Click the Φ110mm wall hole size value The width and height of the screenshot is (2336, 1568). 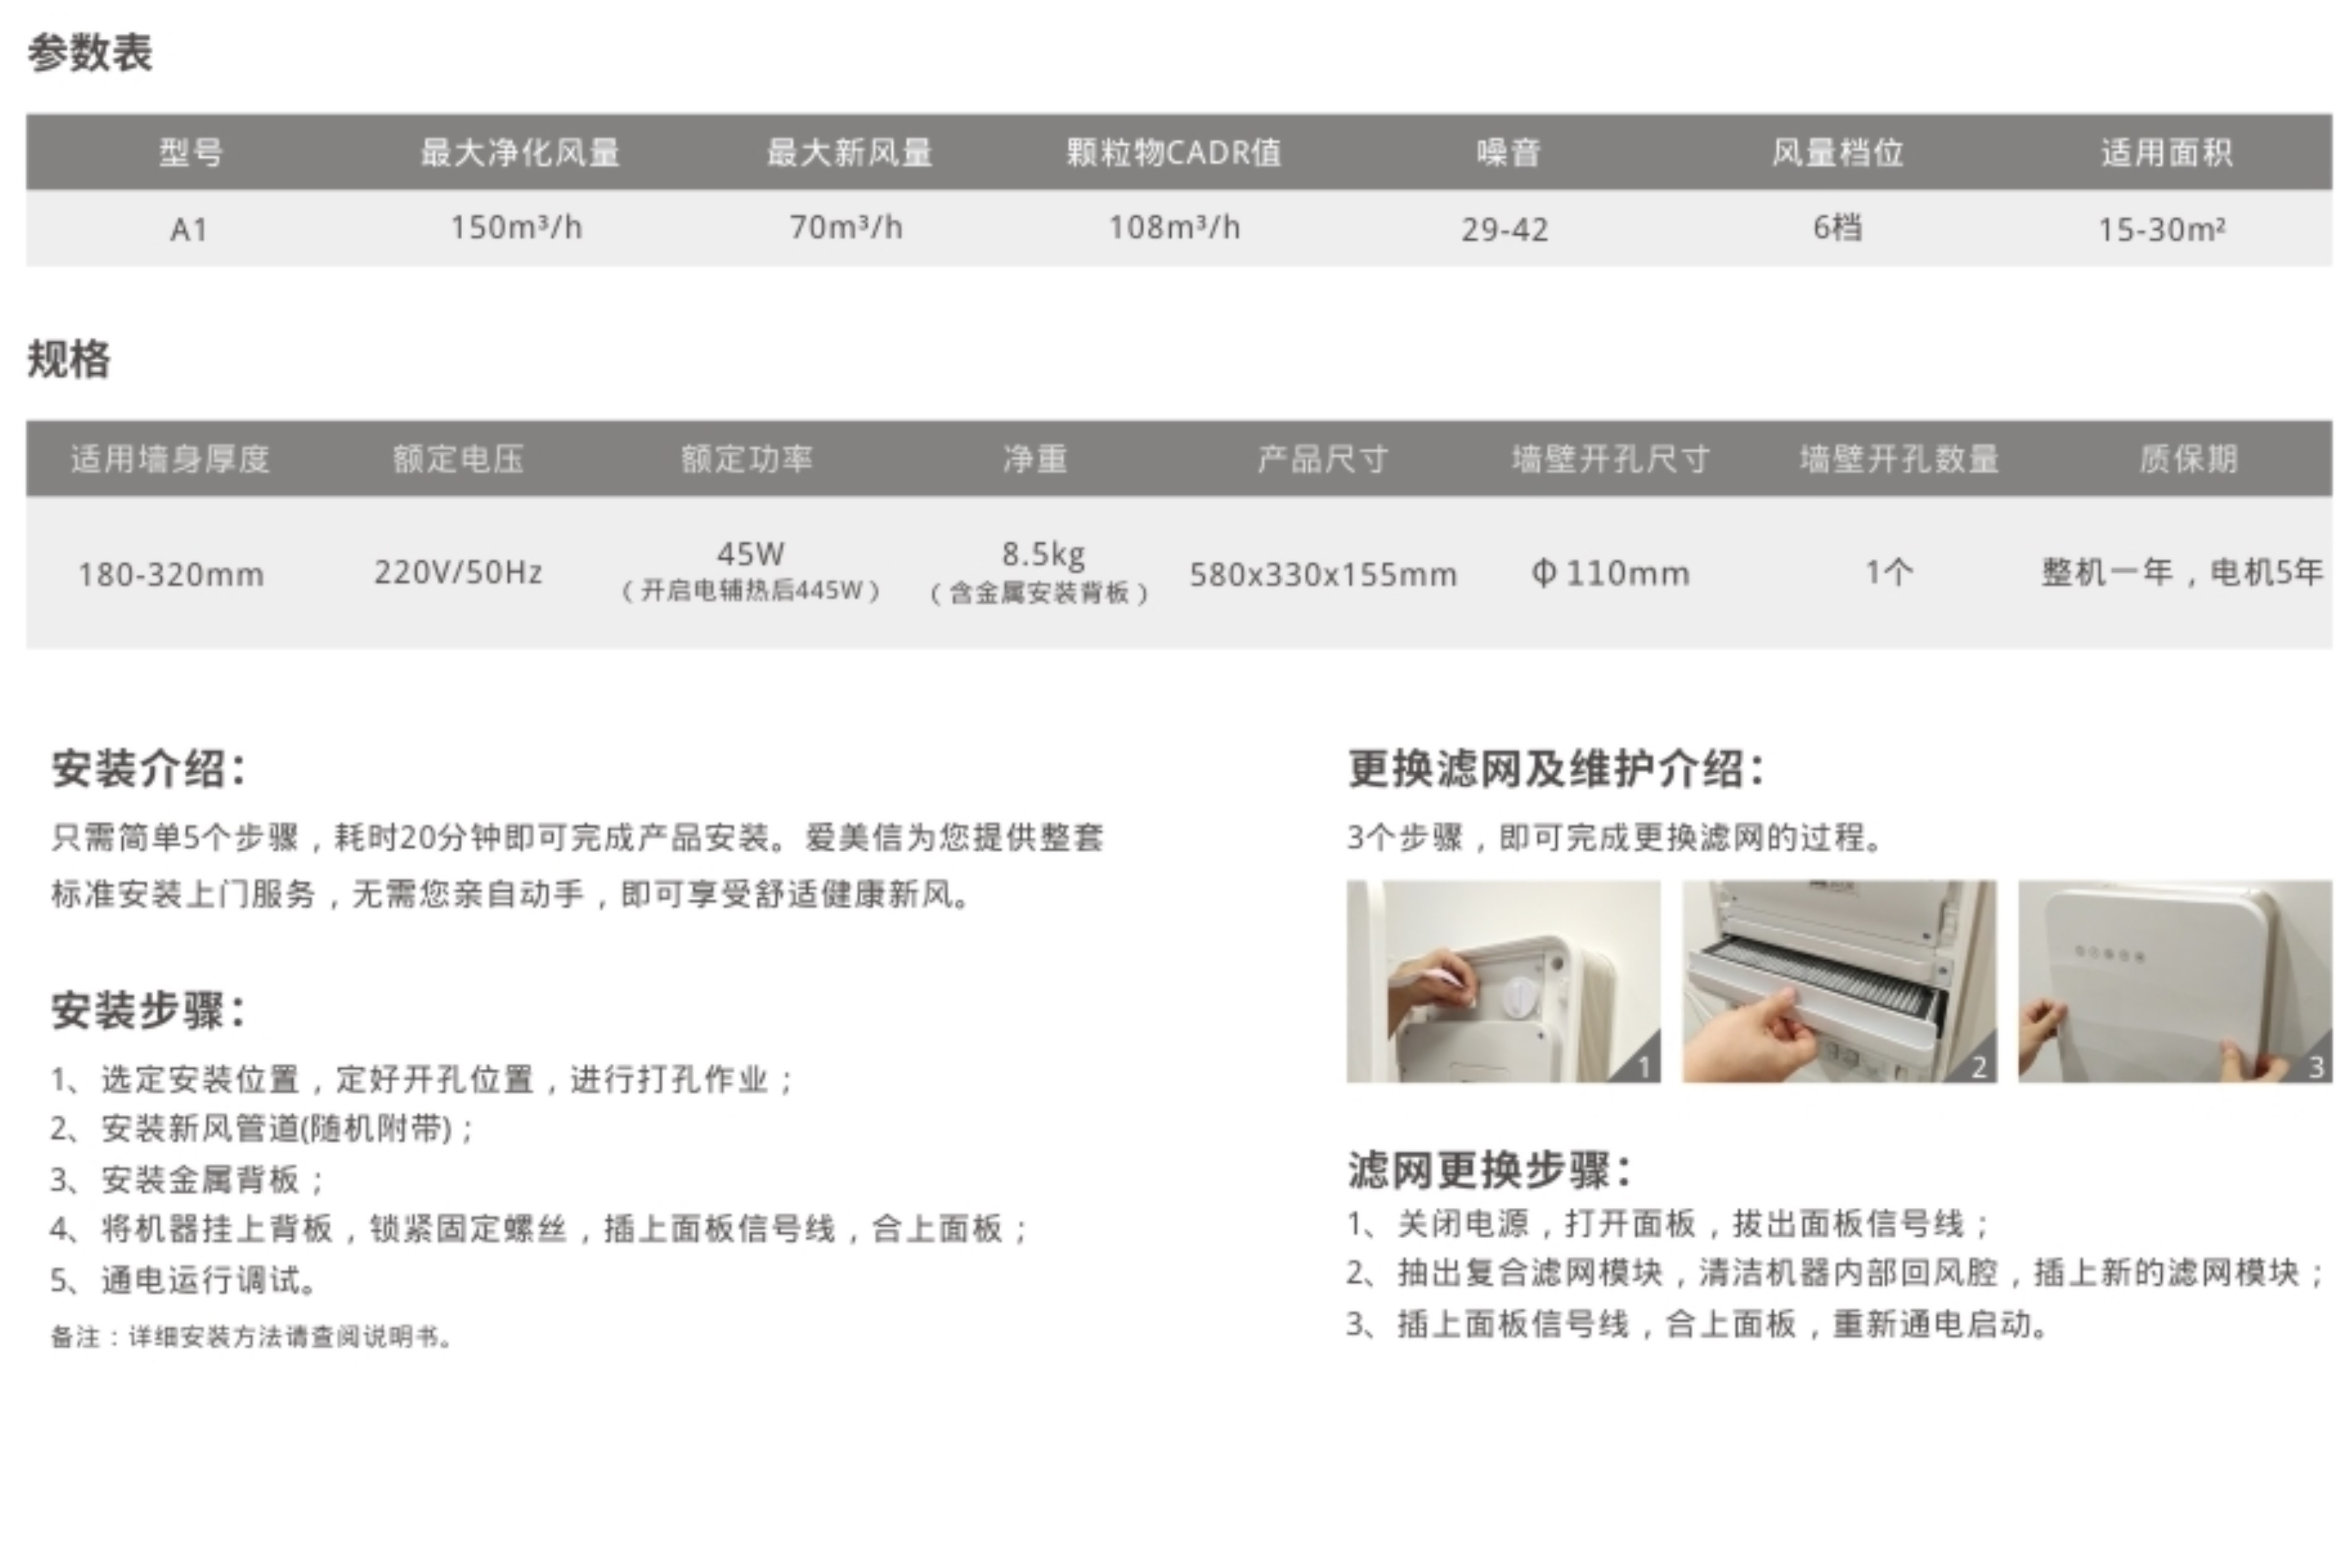click(1610, 573)
